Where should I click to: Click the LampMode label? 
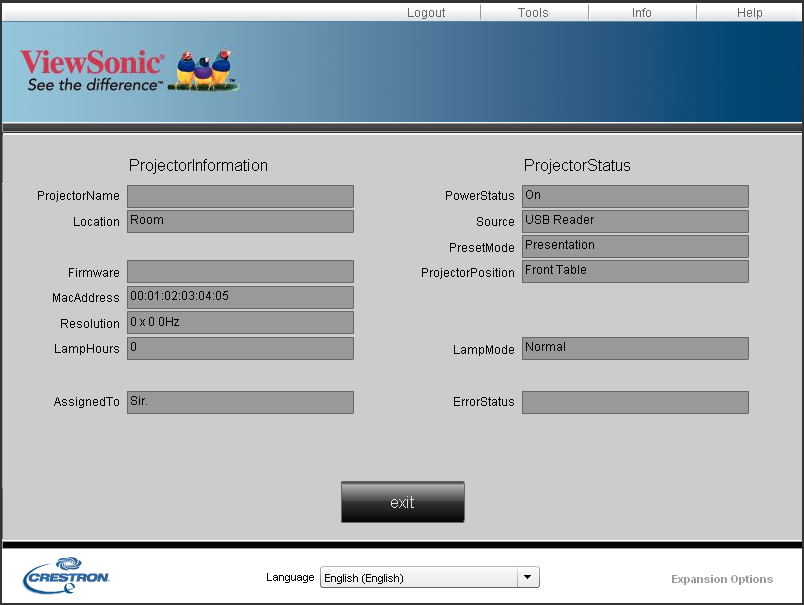pyautogui.click(x=484, y=350)
